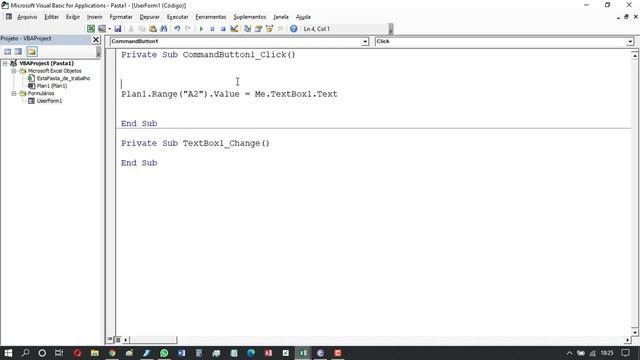Select VBAProject (Pasta1) root item
The image size is (640, 360).
pos(47,63)
